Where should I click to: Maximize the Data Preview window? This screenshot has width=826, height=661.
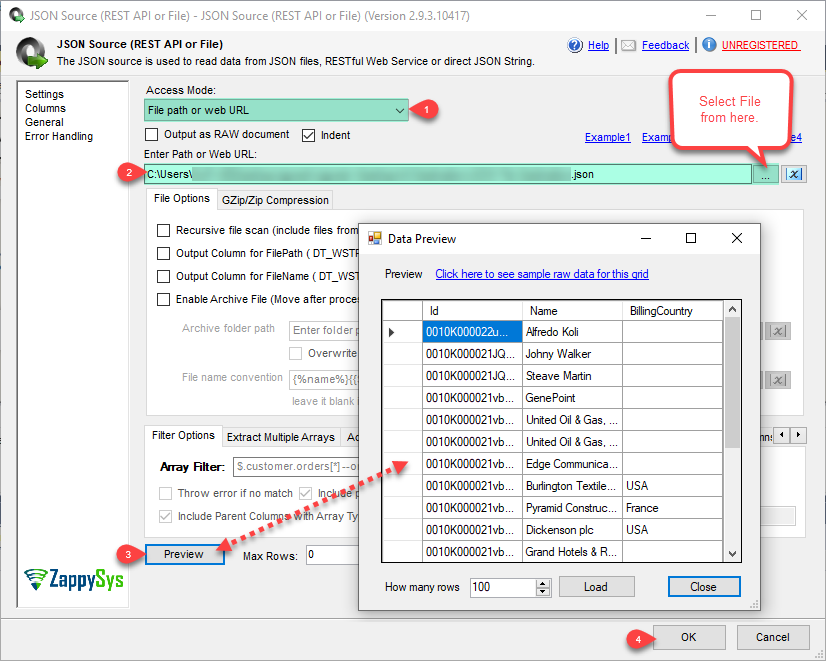tap(691, 239)
